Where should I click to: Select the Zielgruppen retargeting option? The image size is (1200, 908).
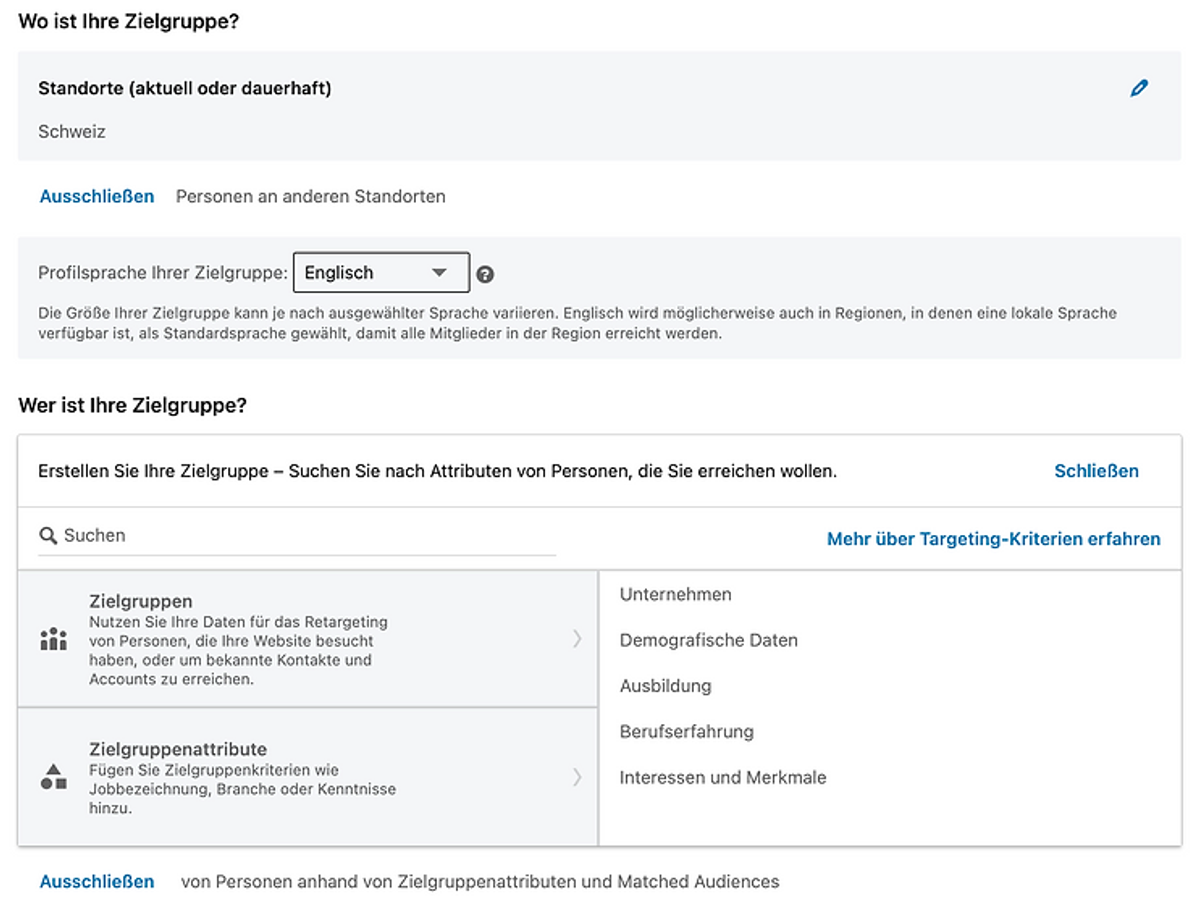tap(308, 639)
